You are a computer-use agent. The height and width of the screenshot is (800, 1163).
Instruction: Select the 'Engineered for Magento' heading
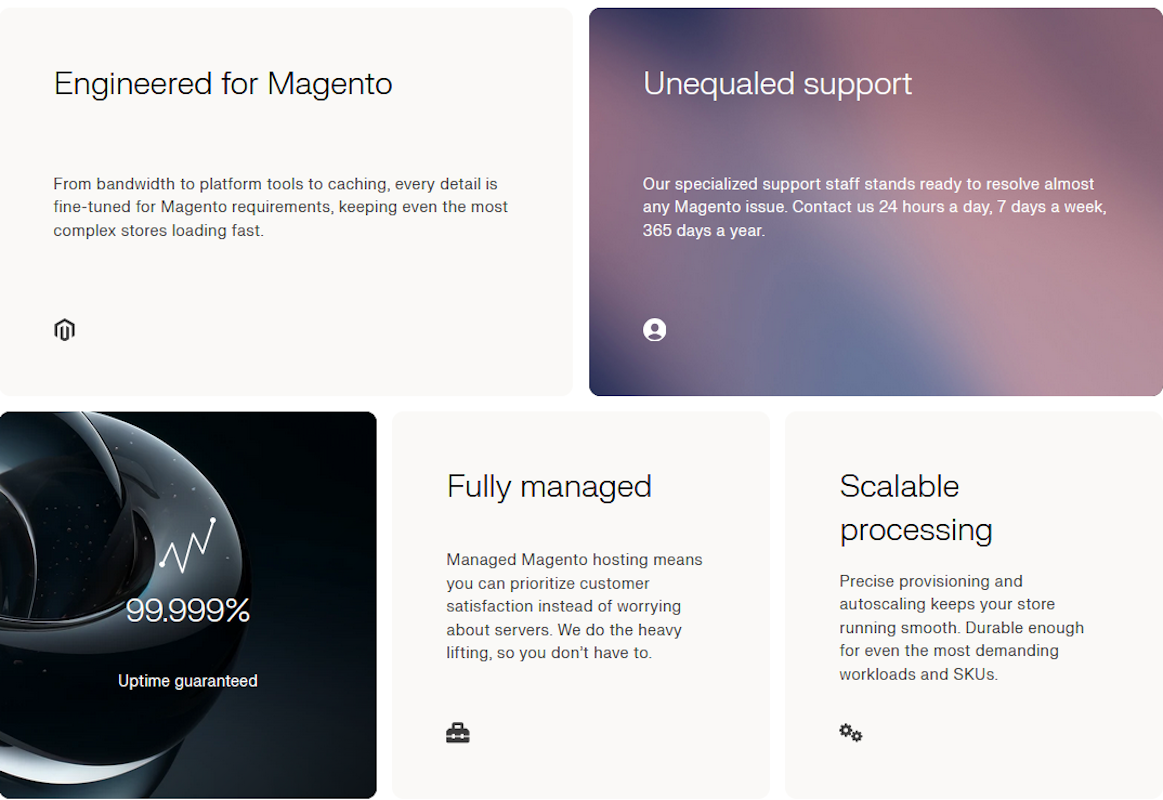(223, 83)
